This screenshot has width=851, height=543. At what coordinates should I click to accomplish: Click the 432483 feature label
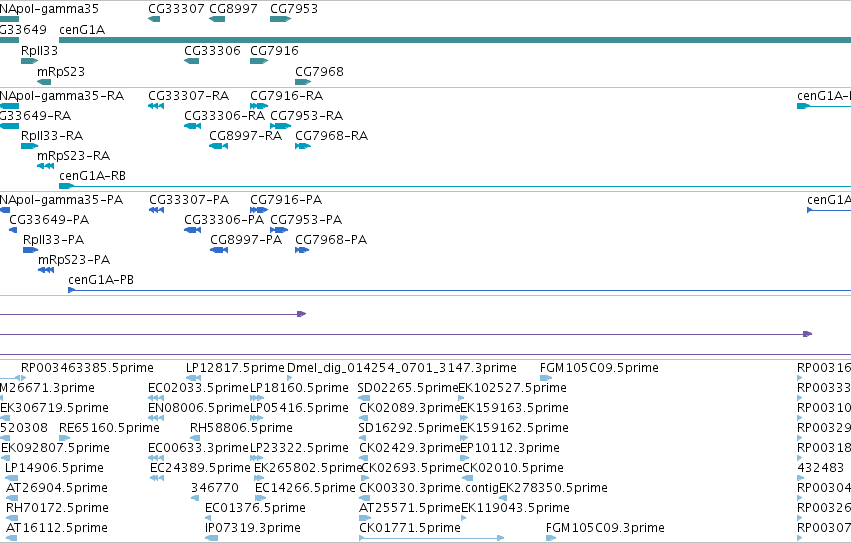point(821,468)
